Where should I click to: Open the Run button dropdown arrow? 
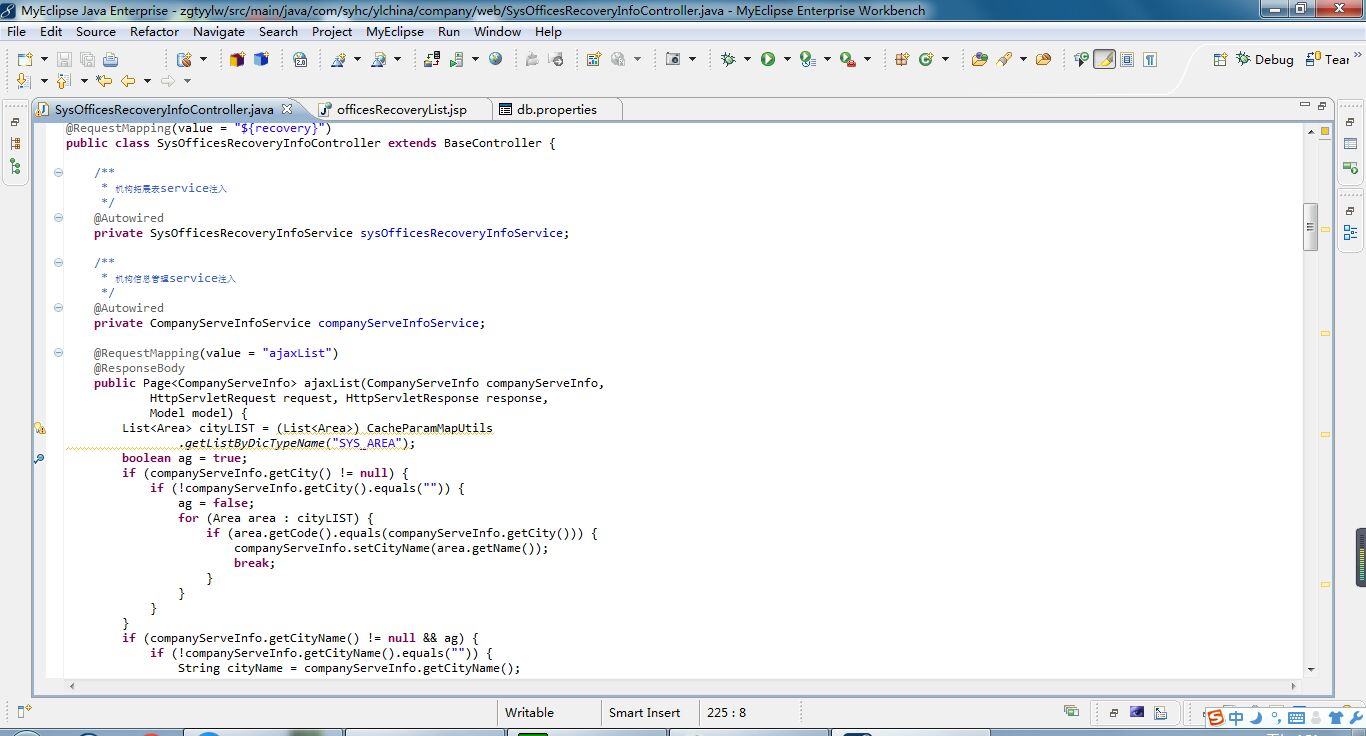(x=787, y=60)
